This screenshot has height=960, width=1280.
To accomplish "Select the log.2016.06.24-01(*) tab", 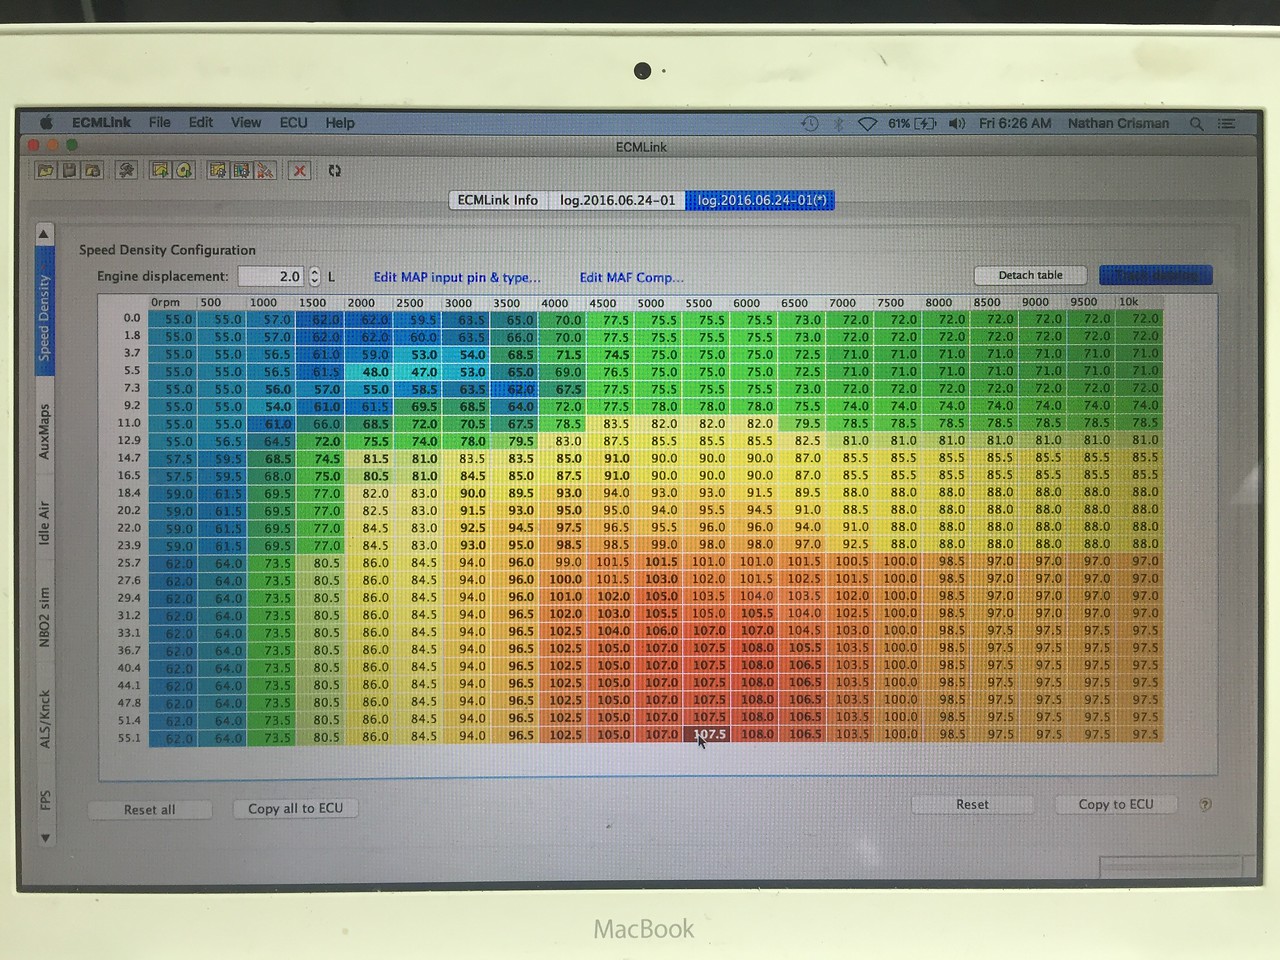I will (x=761, y=200).
